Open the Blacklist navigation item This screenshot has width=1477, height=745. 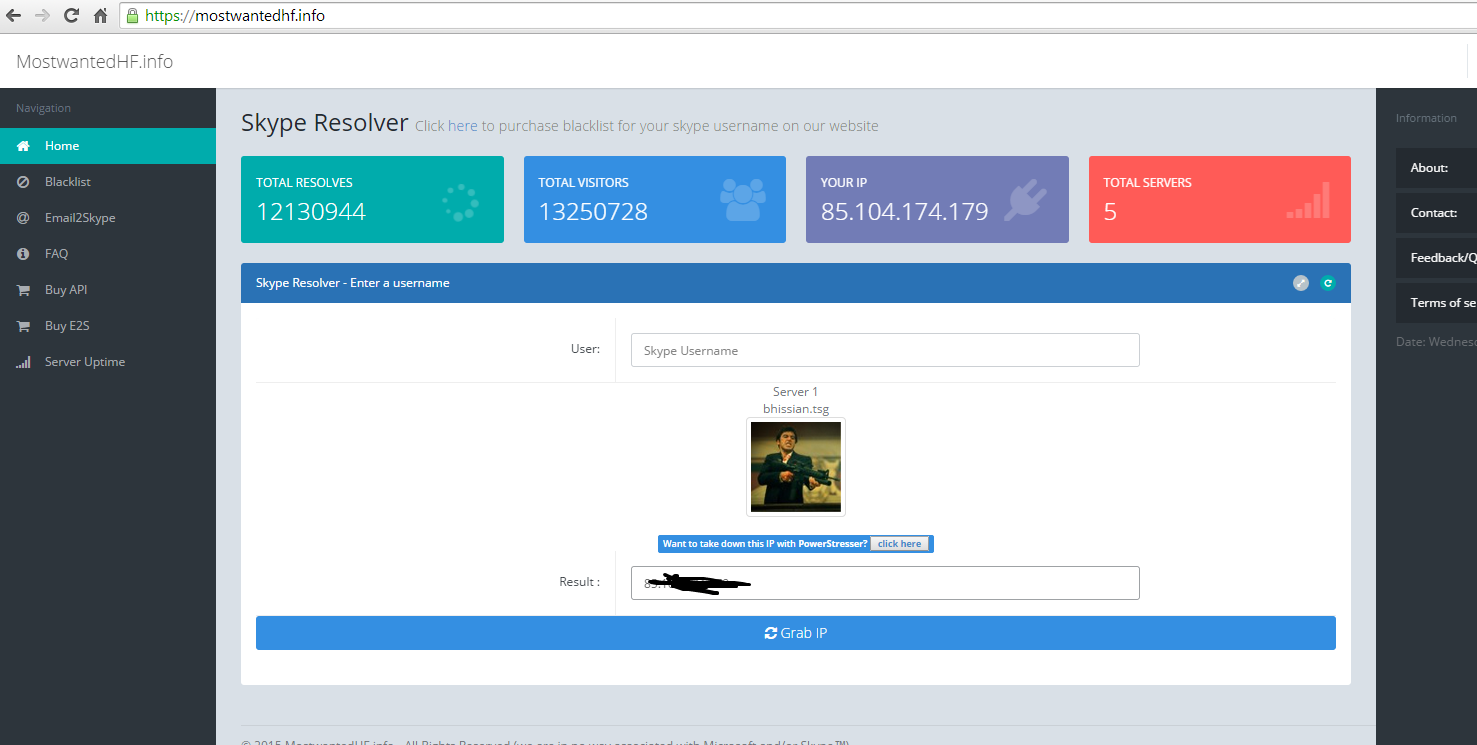coord(108,182)
